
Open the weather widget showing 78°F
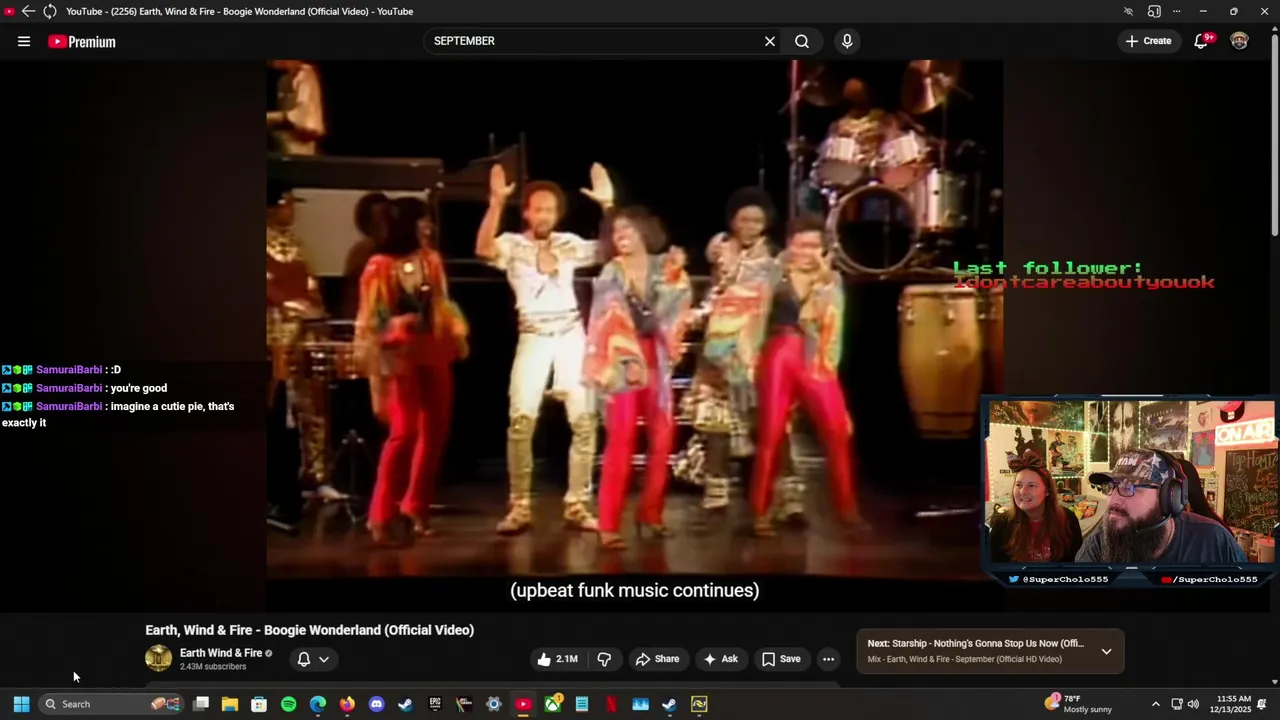(x=1078, y=704)
